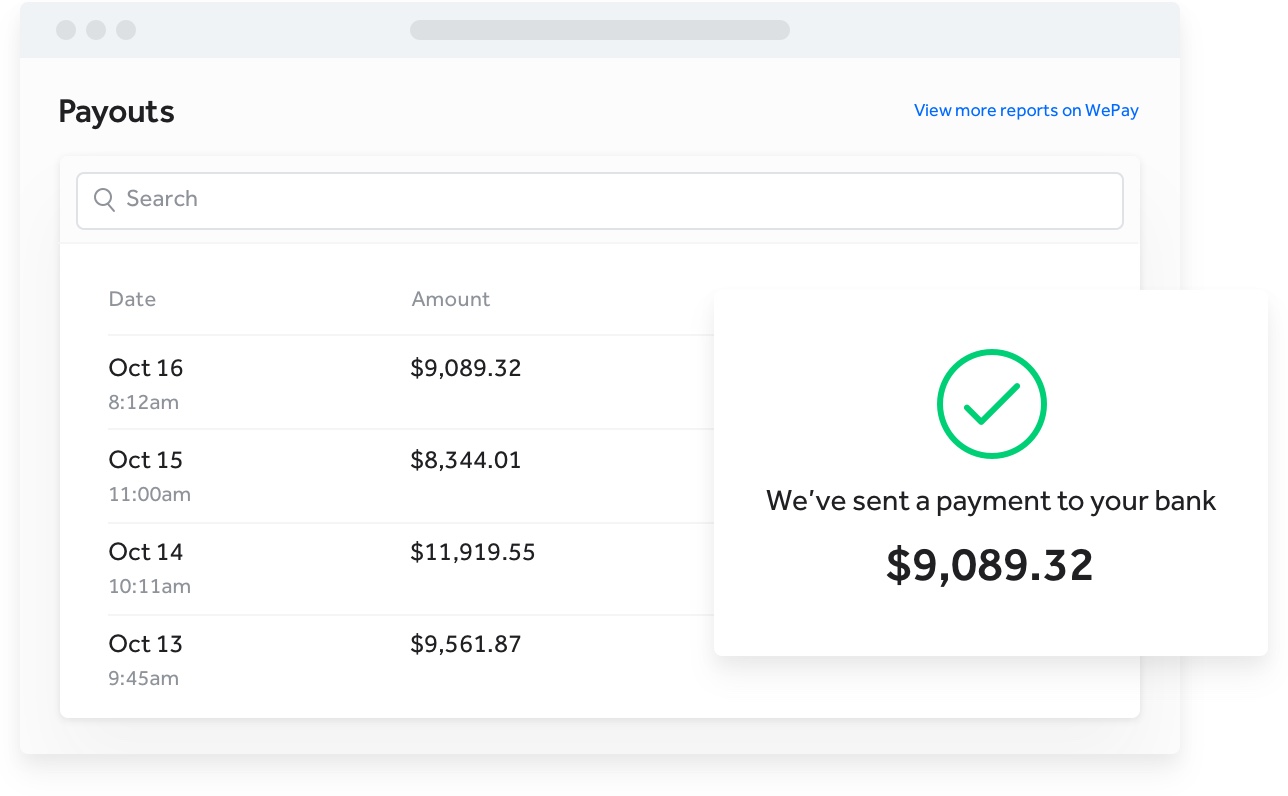Click the large $9,089.32 notification amount
This screenshot has height=796, width=1288.
click(x=990, y=566)
